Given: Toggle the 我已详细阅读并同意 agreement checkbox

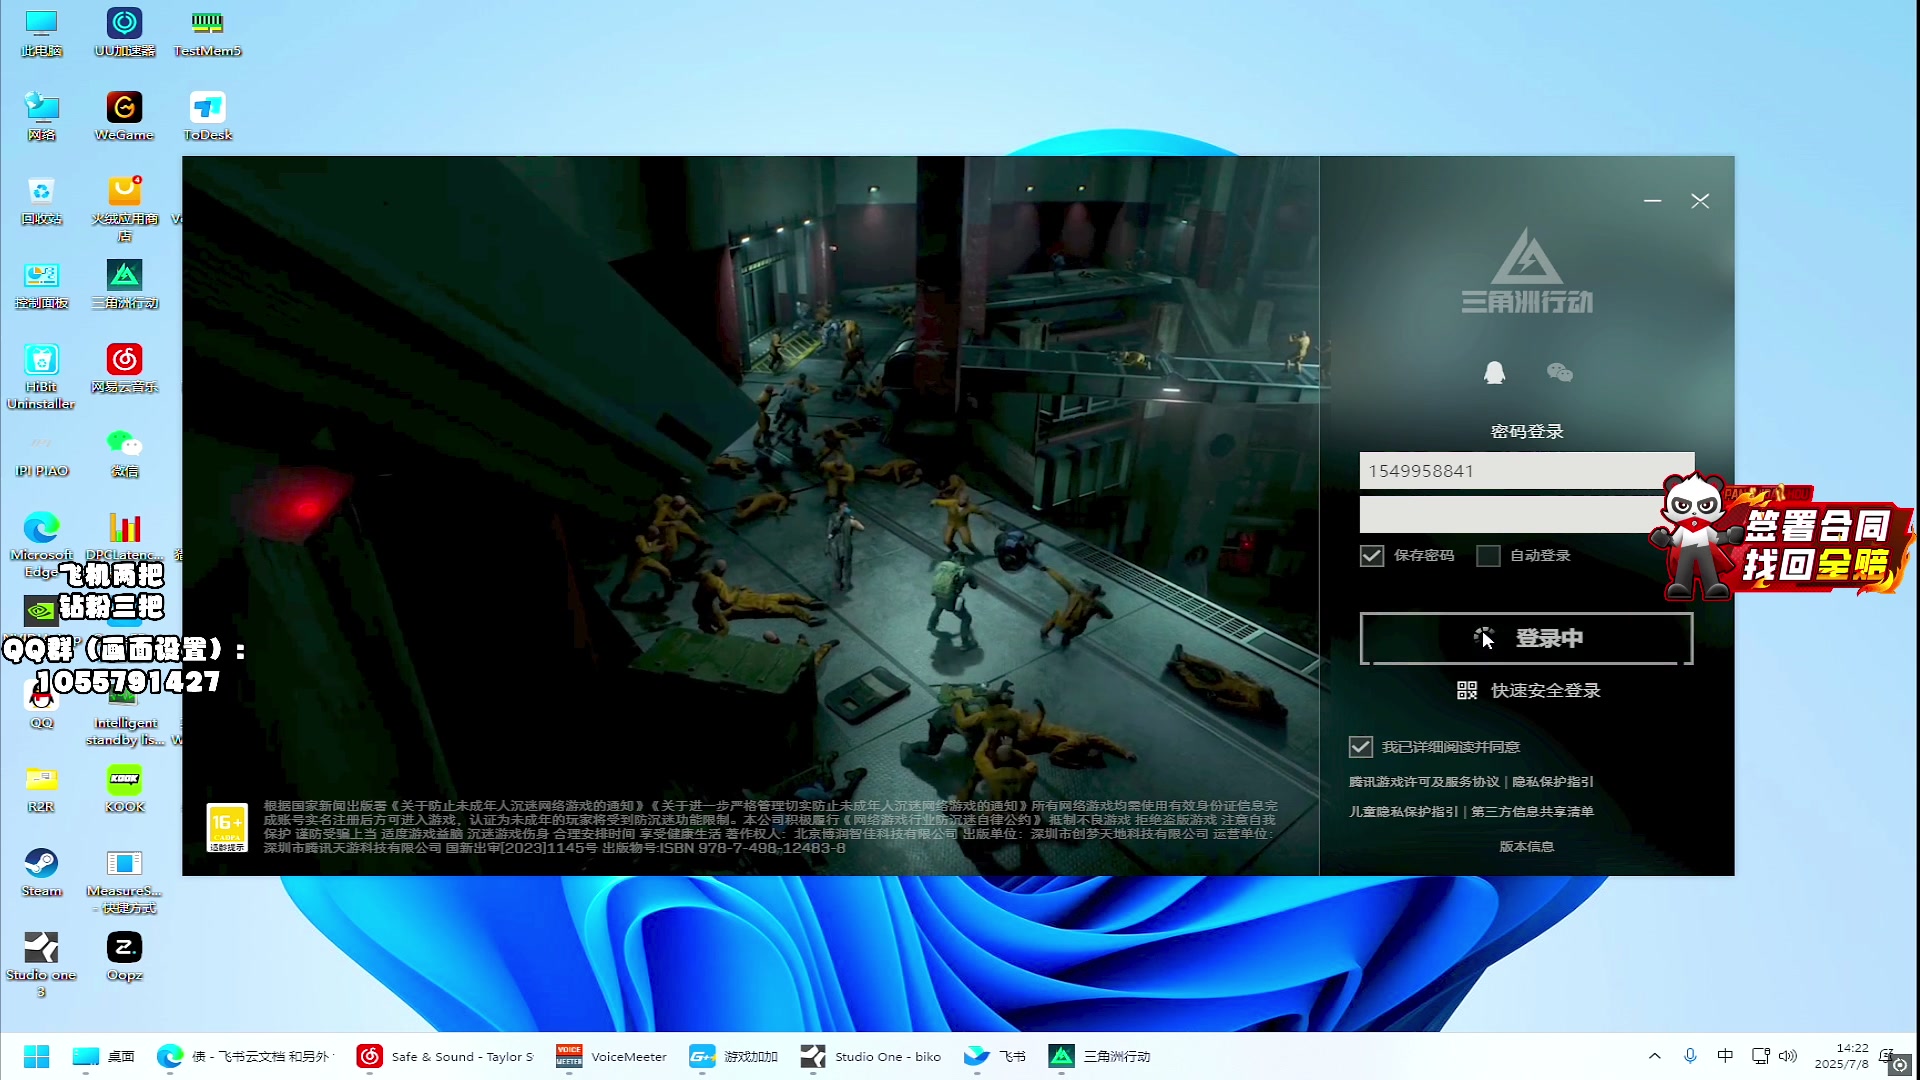Looking at the screenshot, I should point(1360,747).
